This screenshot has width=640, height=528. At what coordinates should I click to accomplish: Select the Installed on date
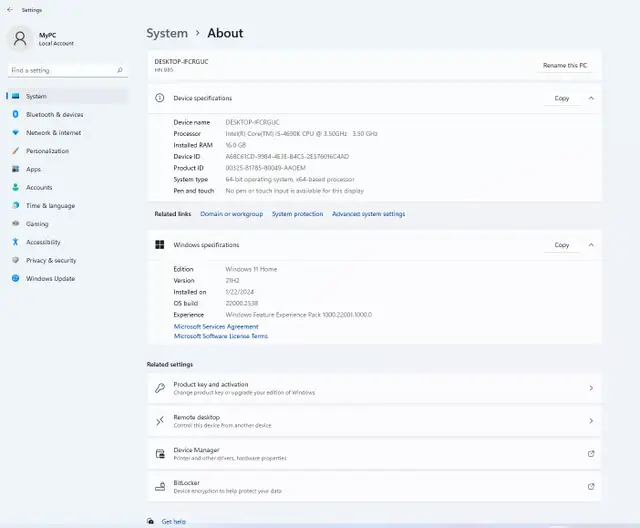[240, 292]
